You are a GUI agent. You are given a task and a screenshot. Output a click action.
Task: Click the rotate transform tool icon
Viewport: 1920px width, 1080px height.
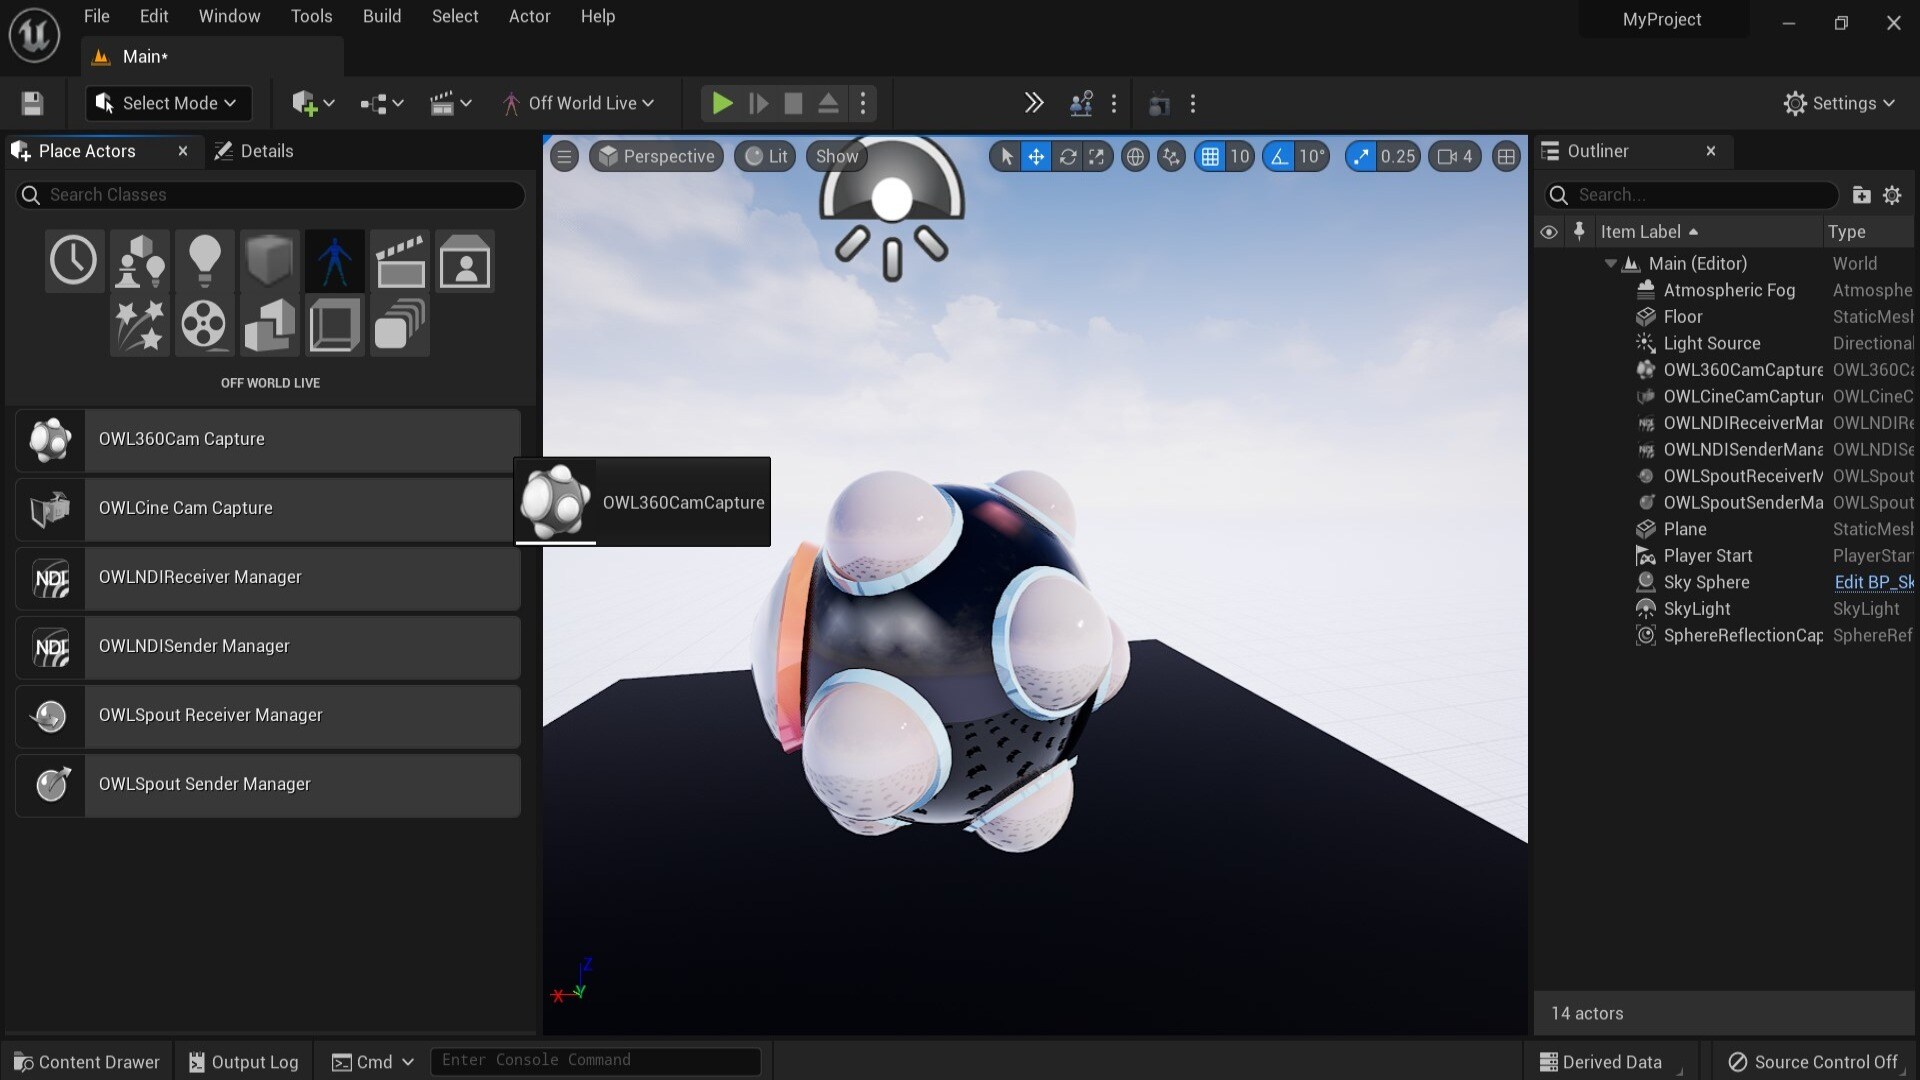pyautogui.click(x=1067, y=156)
